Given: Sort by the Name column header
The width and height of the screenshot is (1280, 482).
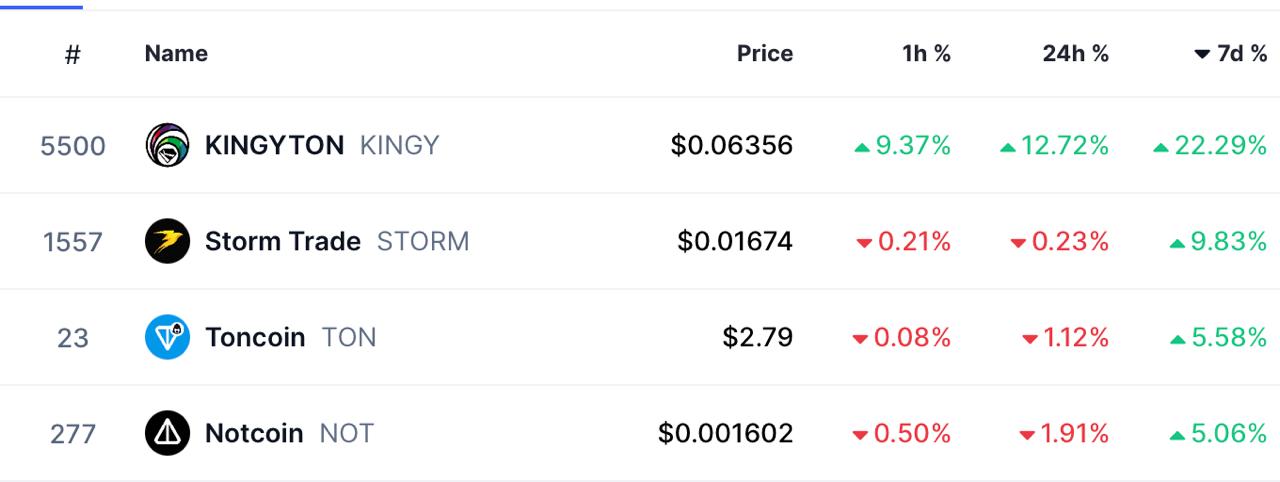Looking at the screenshot, I should pyautogui.click(x=176, y=54).
